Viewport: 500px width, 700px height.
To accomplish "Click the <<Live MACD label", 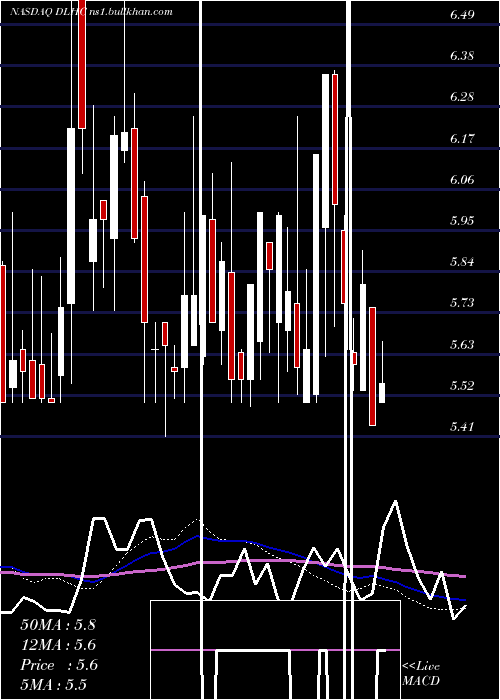I will (x=421, y=673).
